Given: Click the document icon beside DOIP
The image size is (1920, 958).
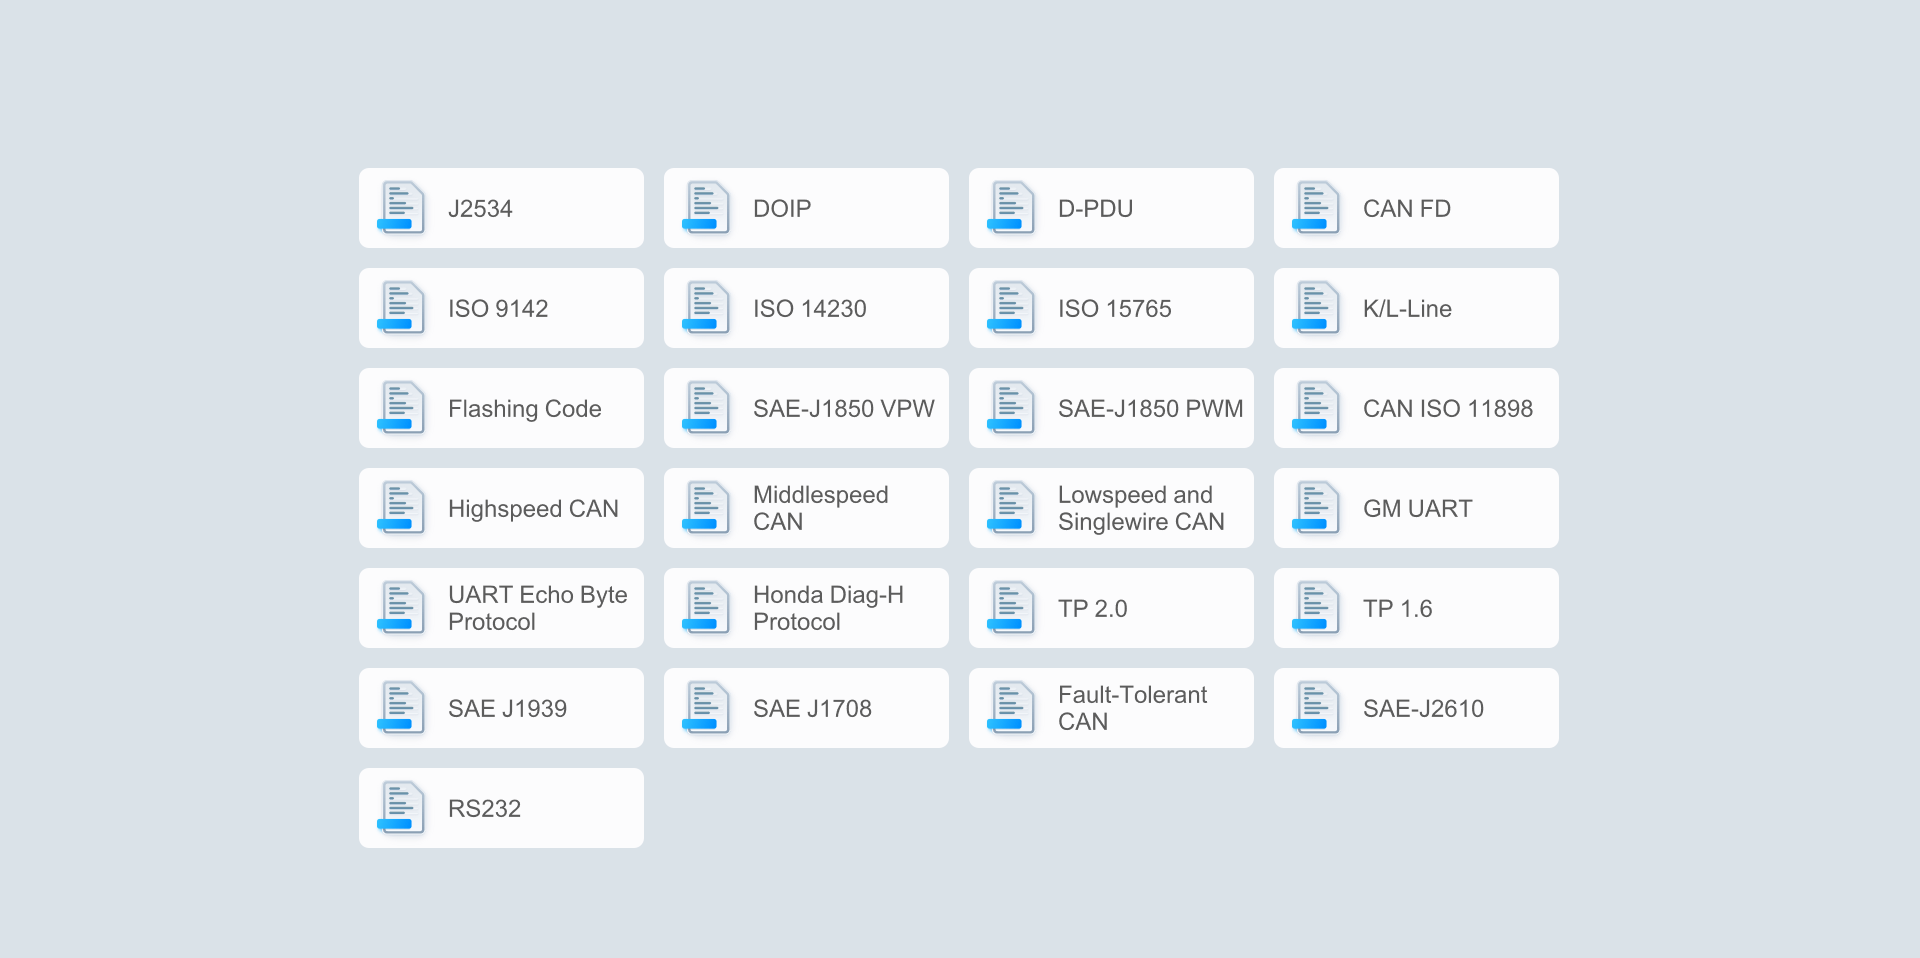Looking at the screenshot, I should (706, 208).
